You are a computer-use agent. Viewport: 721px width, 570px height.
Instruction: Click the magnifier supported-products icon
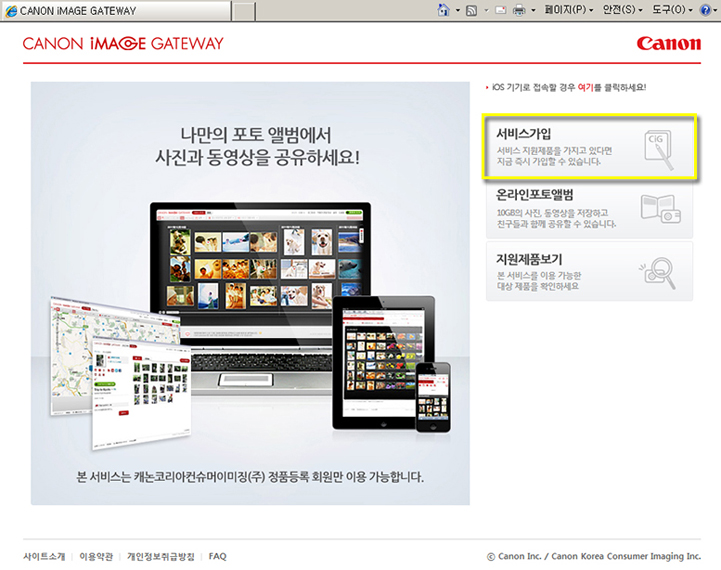point(658,274)
